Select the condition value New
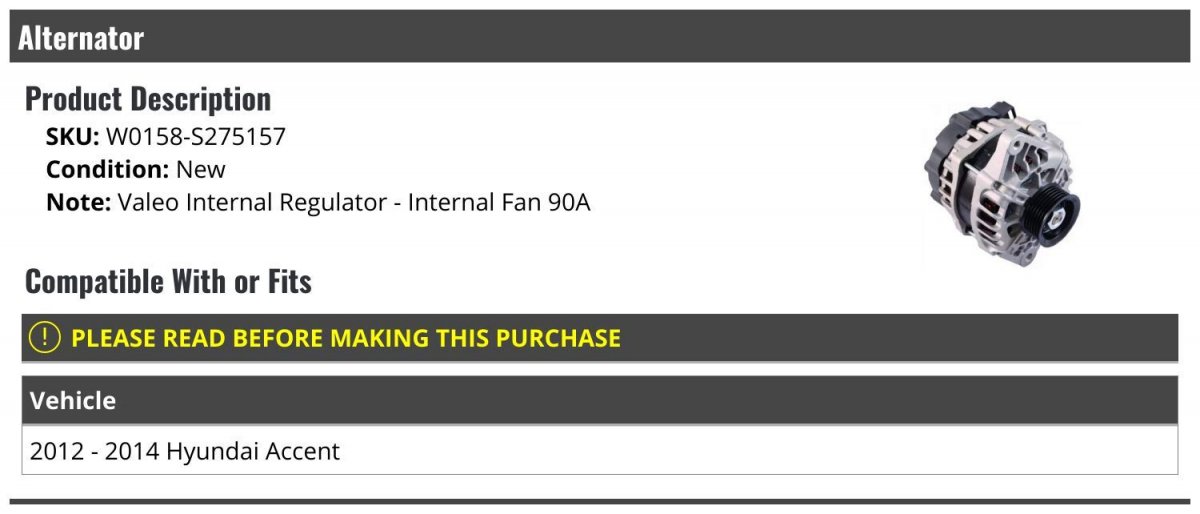The image size is (1200, 514). (201, 169)
